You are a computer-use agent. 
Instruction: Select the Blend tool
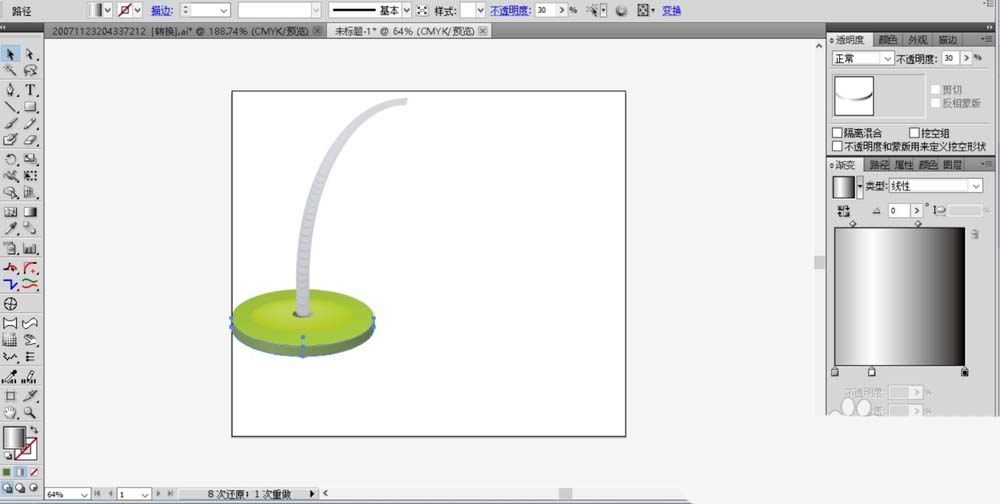pos(30,228)
